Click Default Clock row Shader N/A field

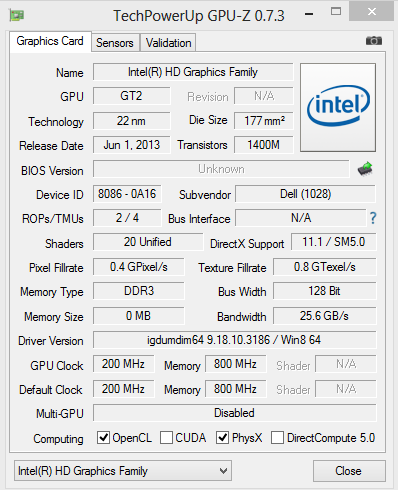[x=346, y=389]
